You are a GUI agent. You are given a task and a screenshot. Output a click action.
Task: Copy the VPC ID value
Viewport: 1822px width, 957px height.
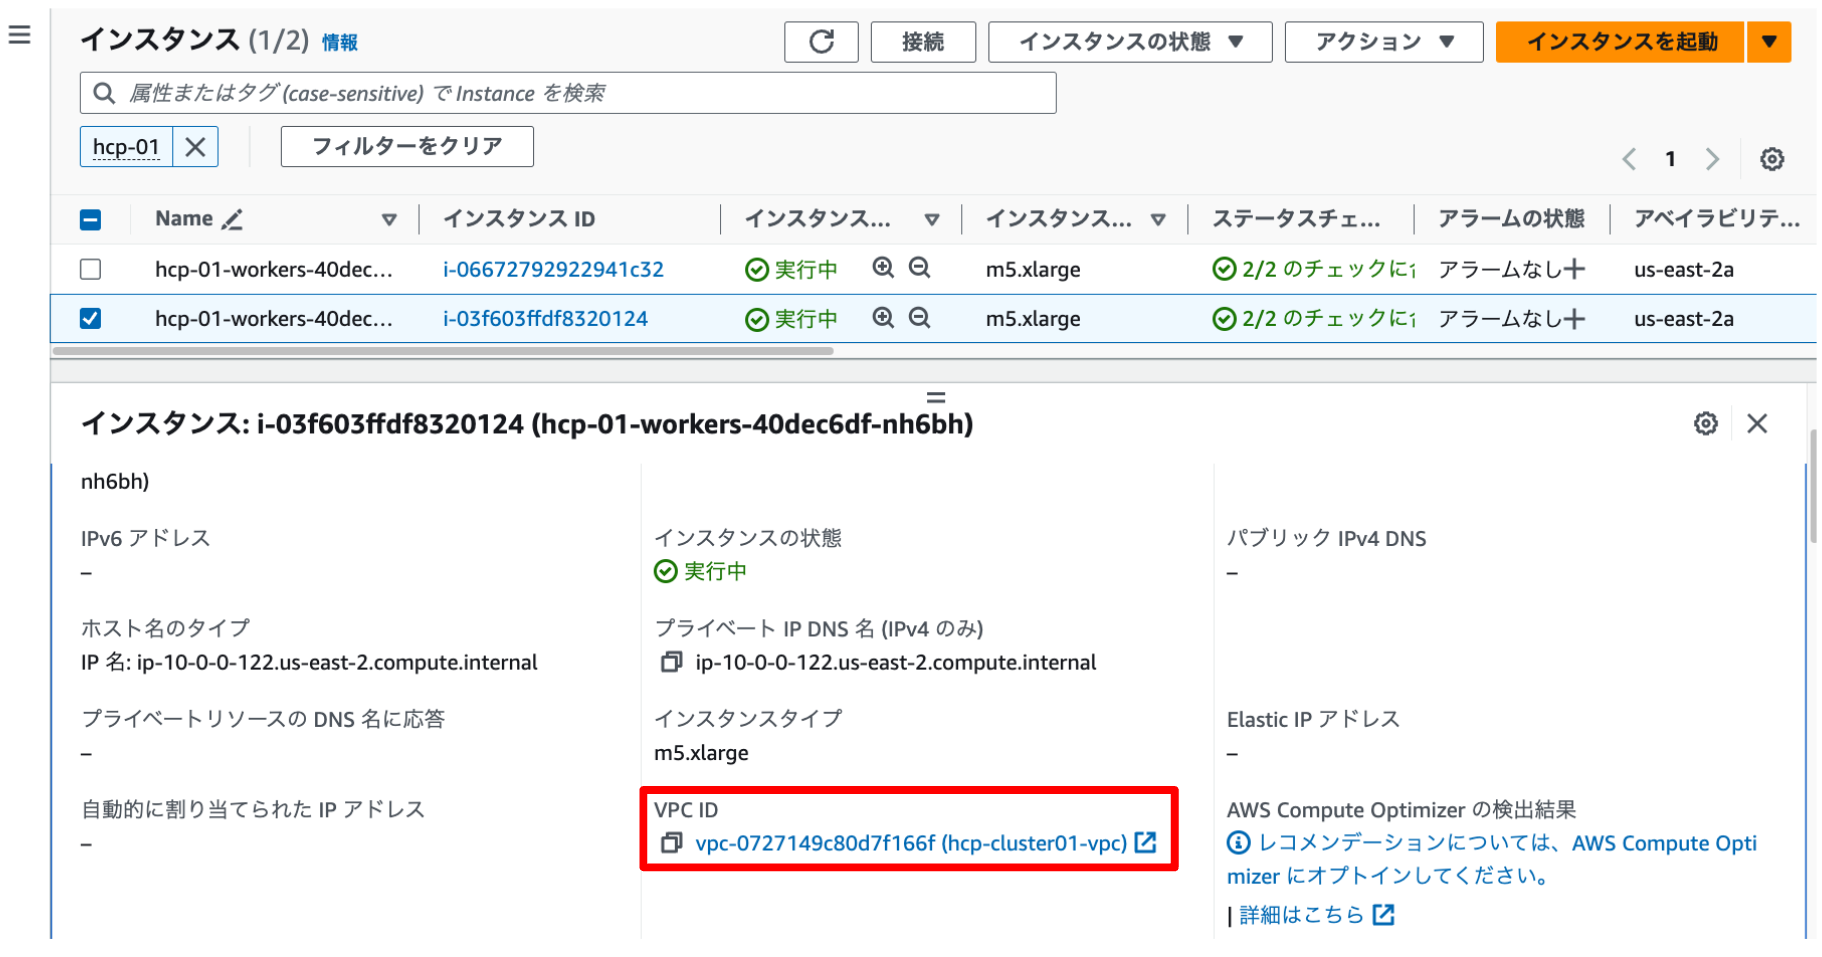(671, 843)
